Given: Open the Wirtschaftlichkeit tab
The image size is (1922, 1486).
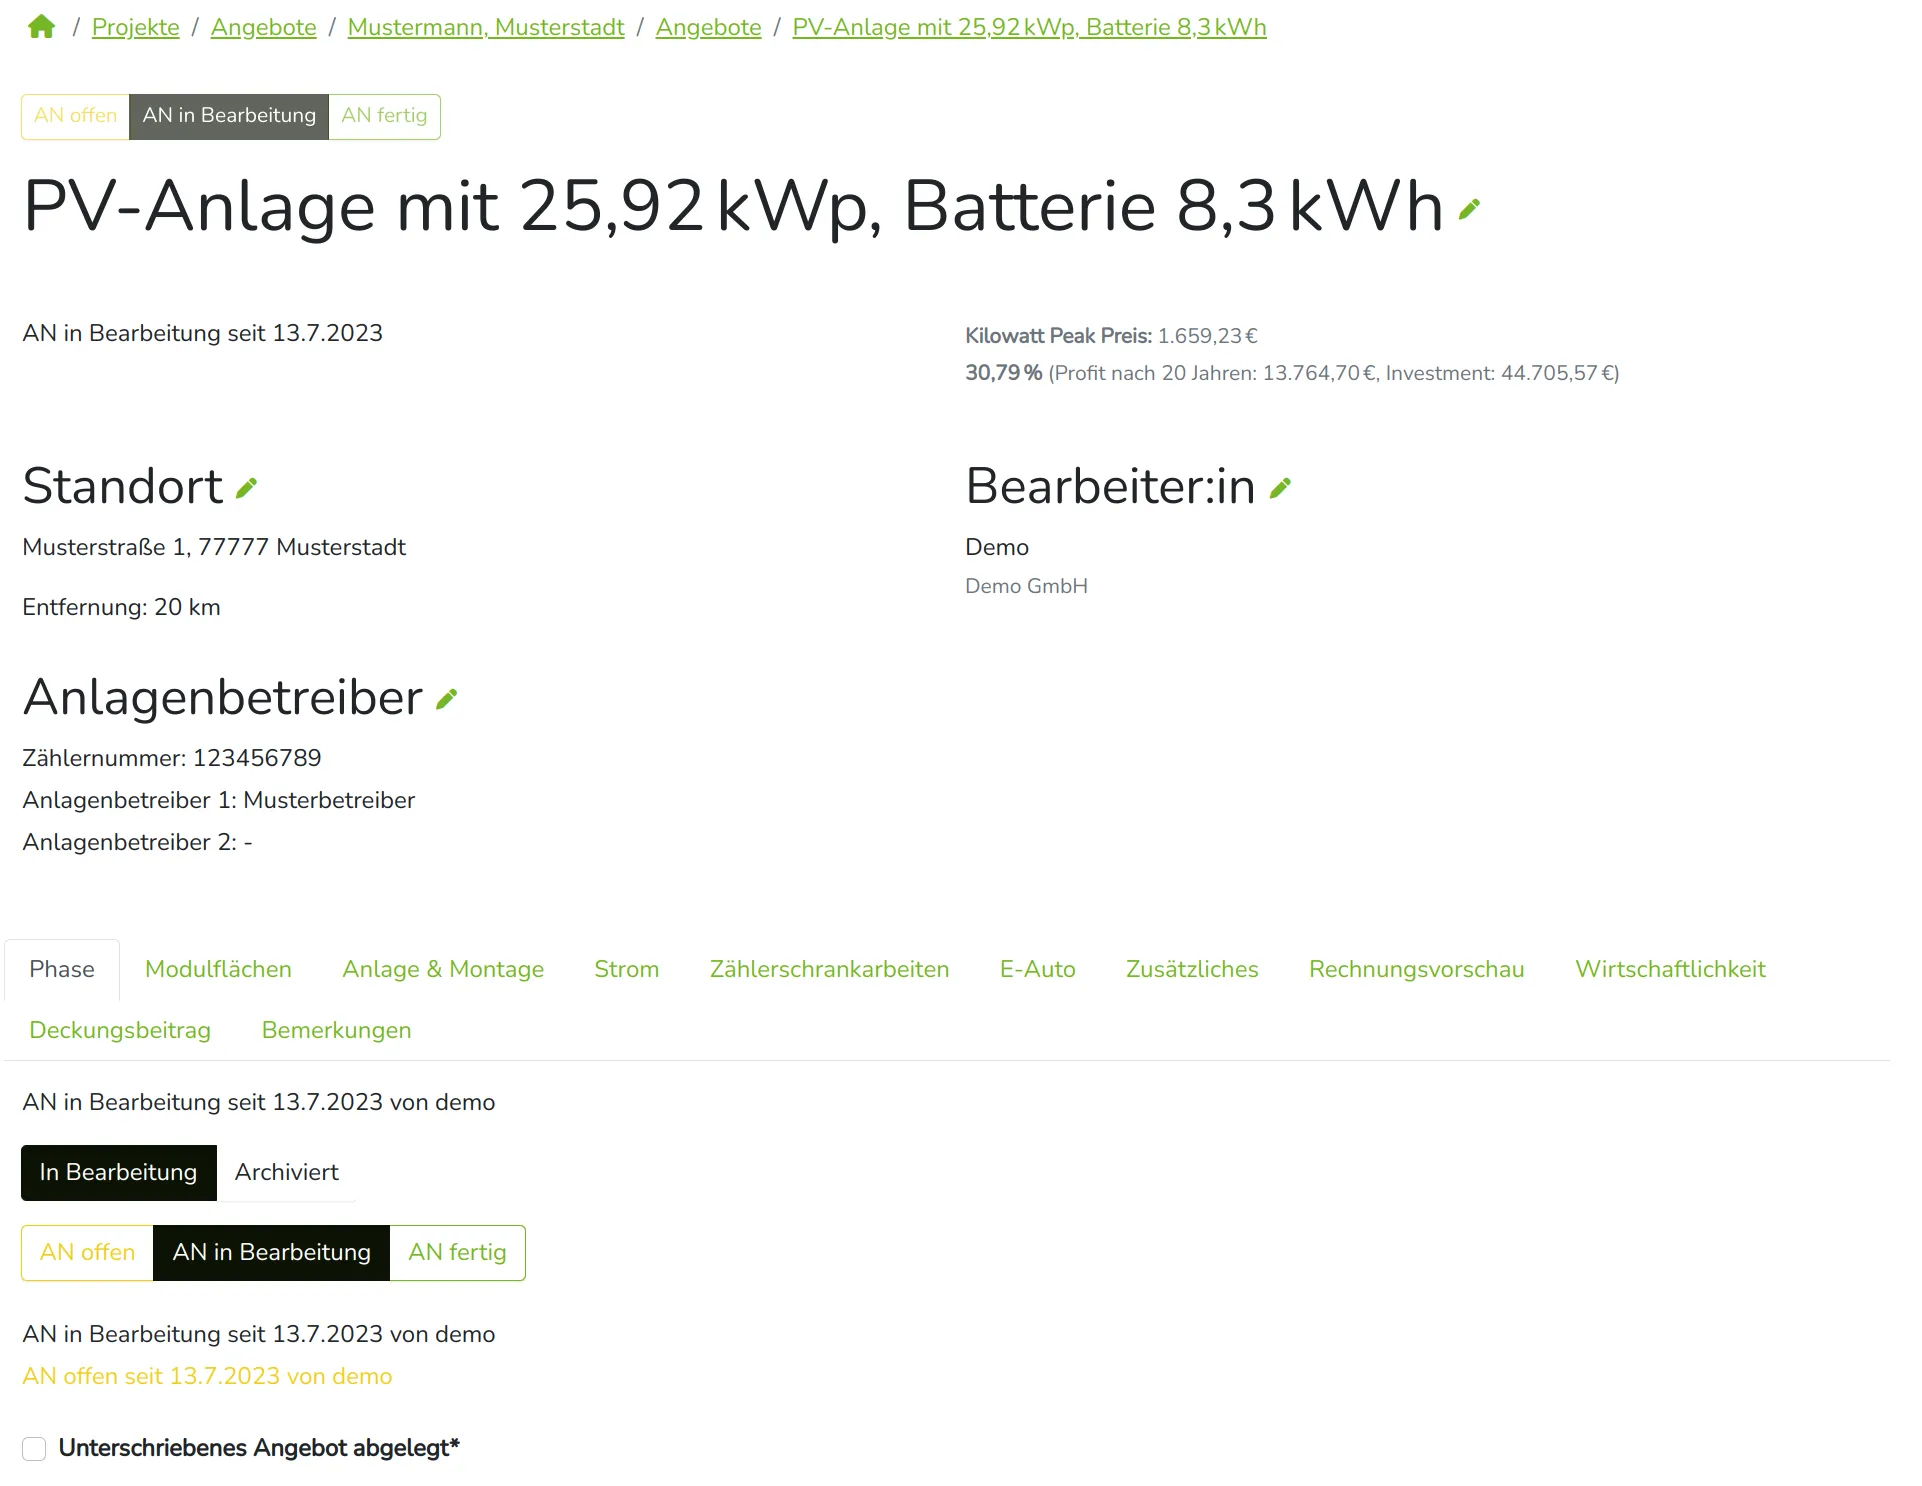Looking at the screenshot, I should (1670, 969).
